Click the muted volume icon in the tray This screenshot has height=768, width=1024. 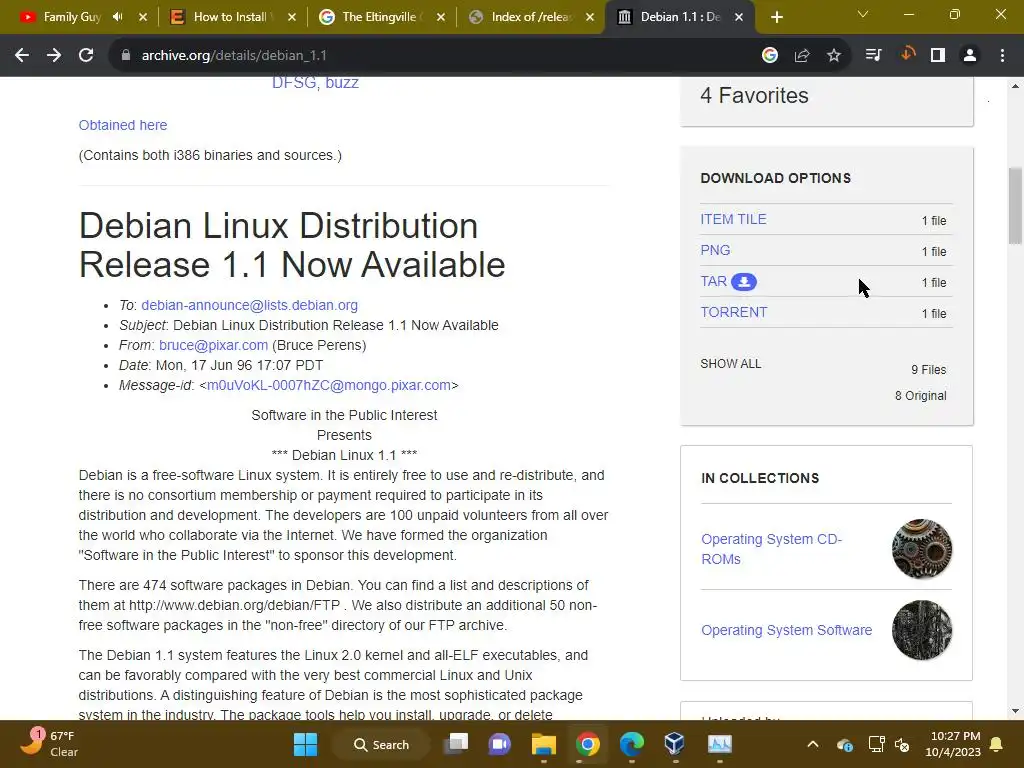pyautogui.click(x=903, y=744)
